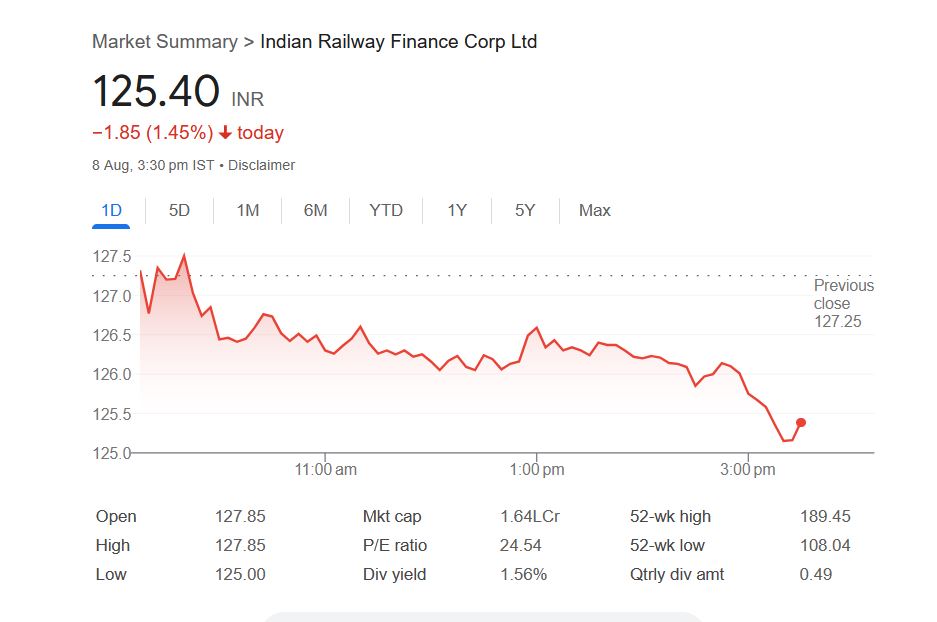Click the 3:00 pm axis label
This screenshot has height=622, width=937.
click(748, 469)
